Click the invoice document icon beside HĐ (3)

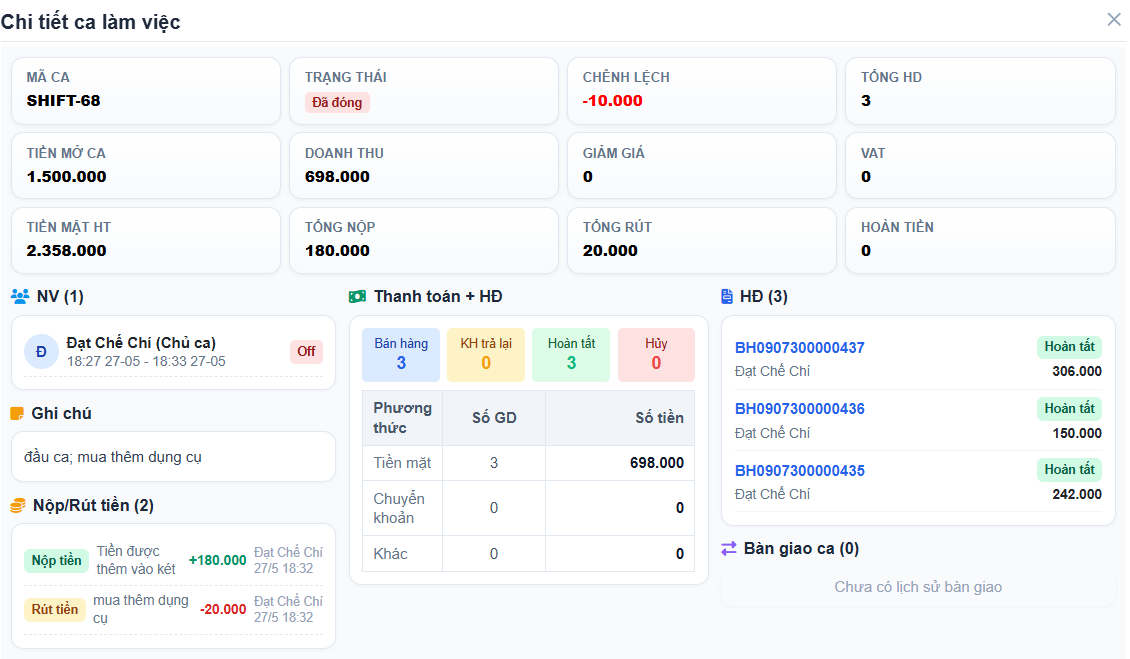(x=727, y=296)
